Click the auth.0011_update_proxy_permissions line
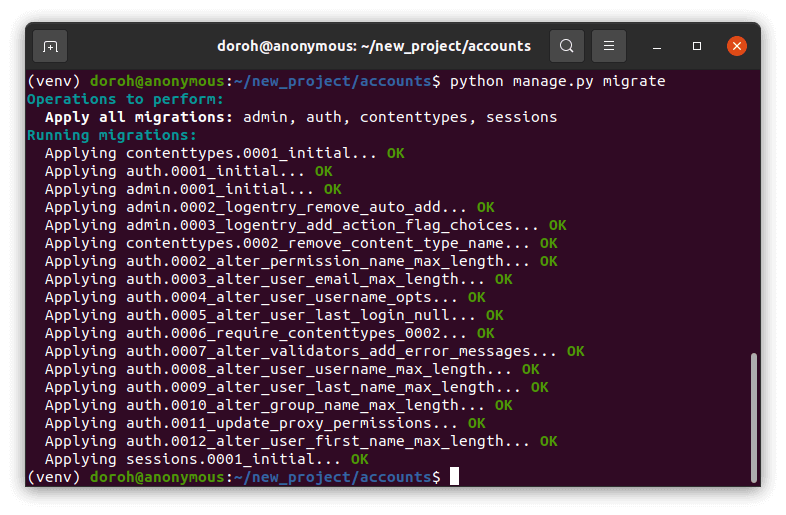The image size is (786, 515). click(251, 423)
